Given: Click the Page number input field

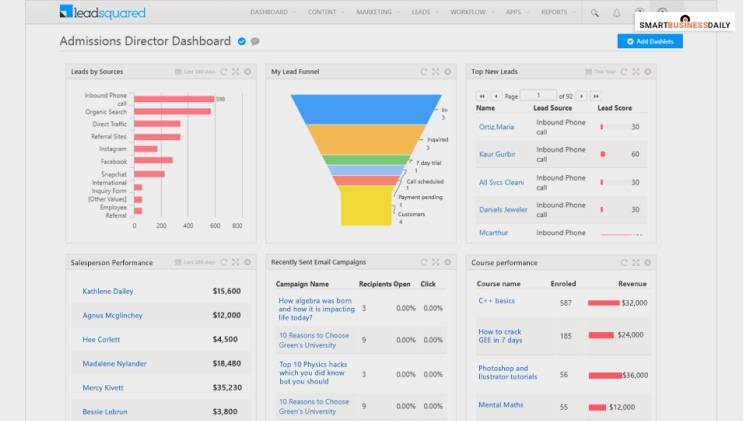Looking at the screenshot, I should coord(538,95).
